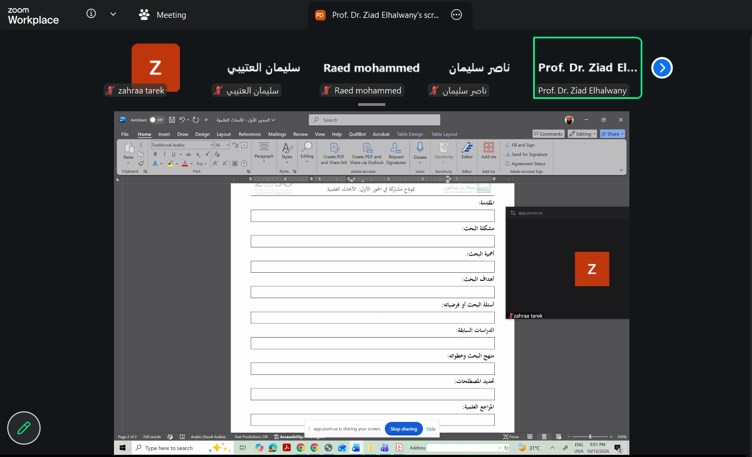
Task: Click the Request Signatures icon
Action: pos(396,154)
